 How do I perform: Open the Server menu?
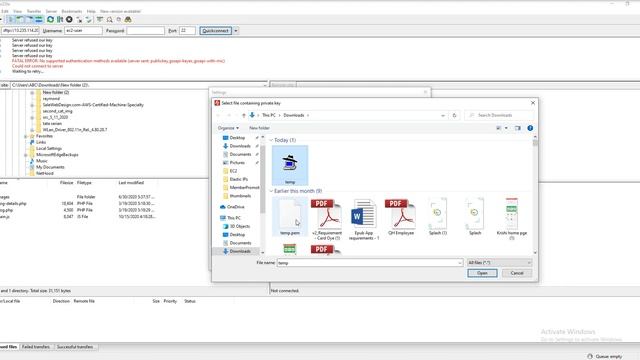tap(51, 11)
